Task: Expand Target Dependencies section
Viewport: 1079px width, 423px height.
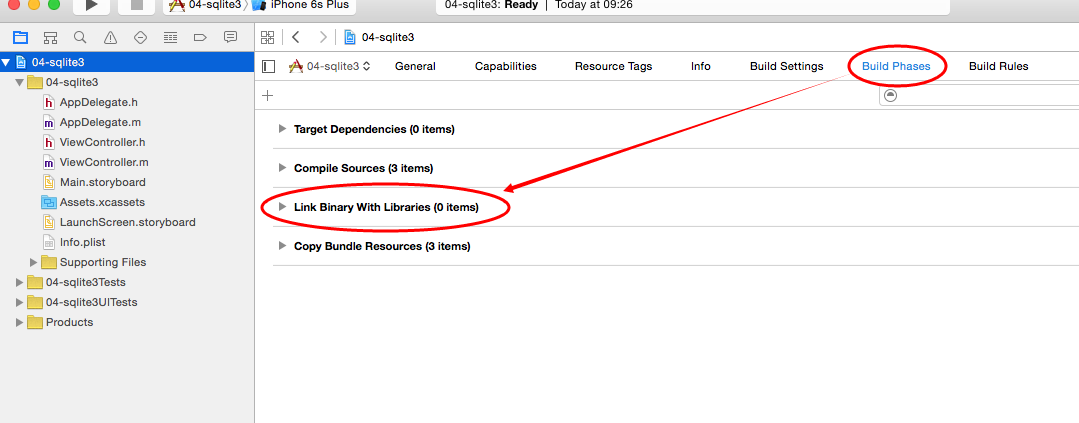Action: click(x=281, y=129)
